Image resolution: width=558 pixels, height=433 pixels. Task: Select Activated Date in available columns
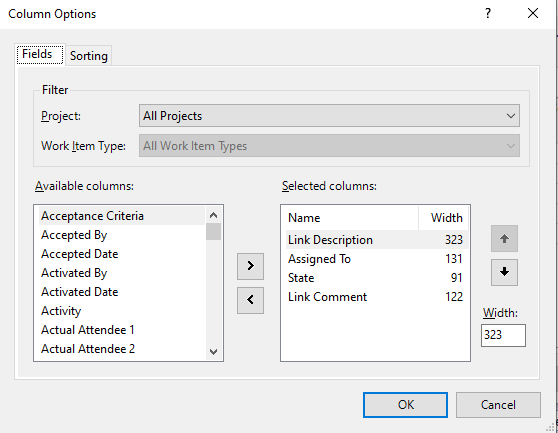pos(122,292)
